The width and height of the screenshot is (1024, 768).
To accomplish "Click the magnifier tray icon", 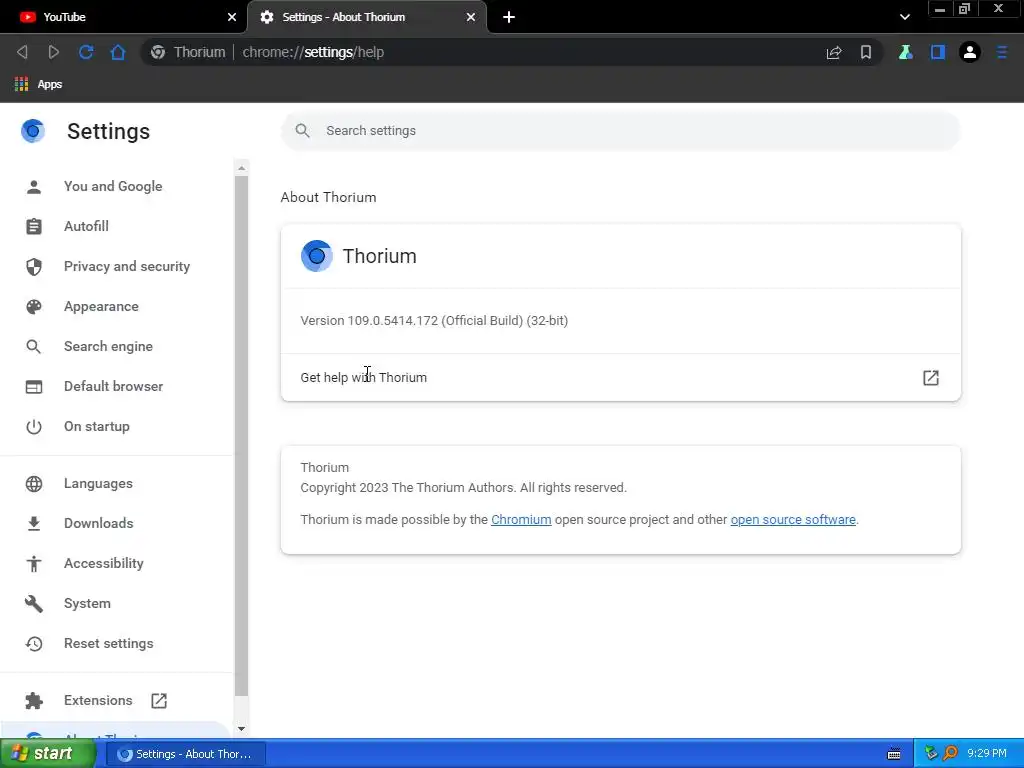I will click(x=951, y=754).
